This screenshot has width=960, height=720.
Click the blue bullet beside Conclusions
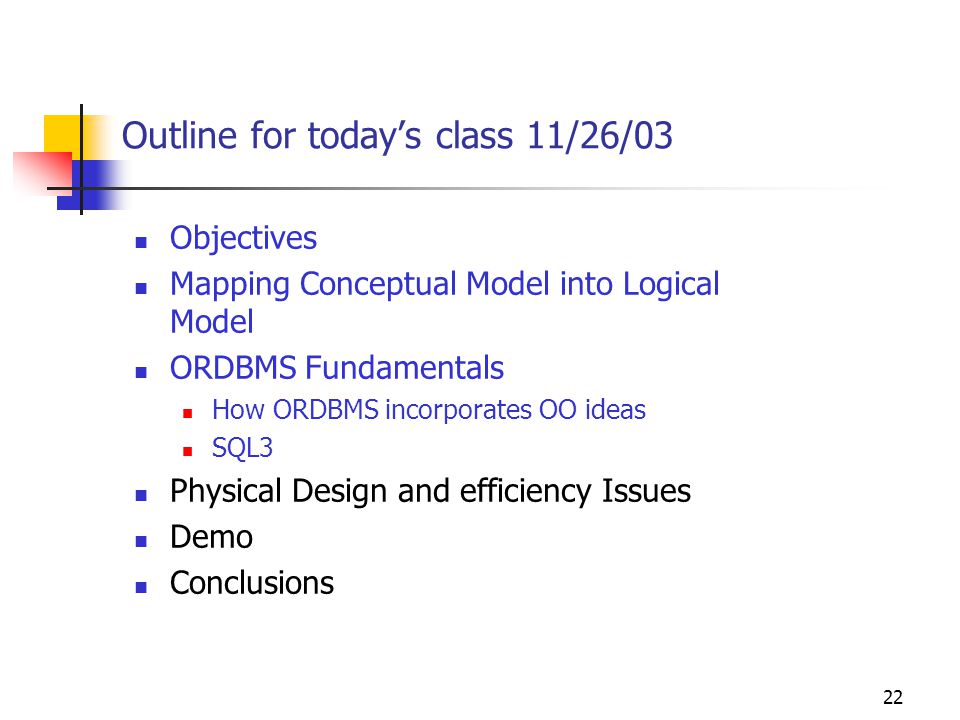pyautogui.click(x=141, y=588)
